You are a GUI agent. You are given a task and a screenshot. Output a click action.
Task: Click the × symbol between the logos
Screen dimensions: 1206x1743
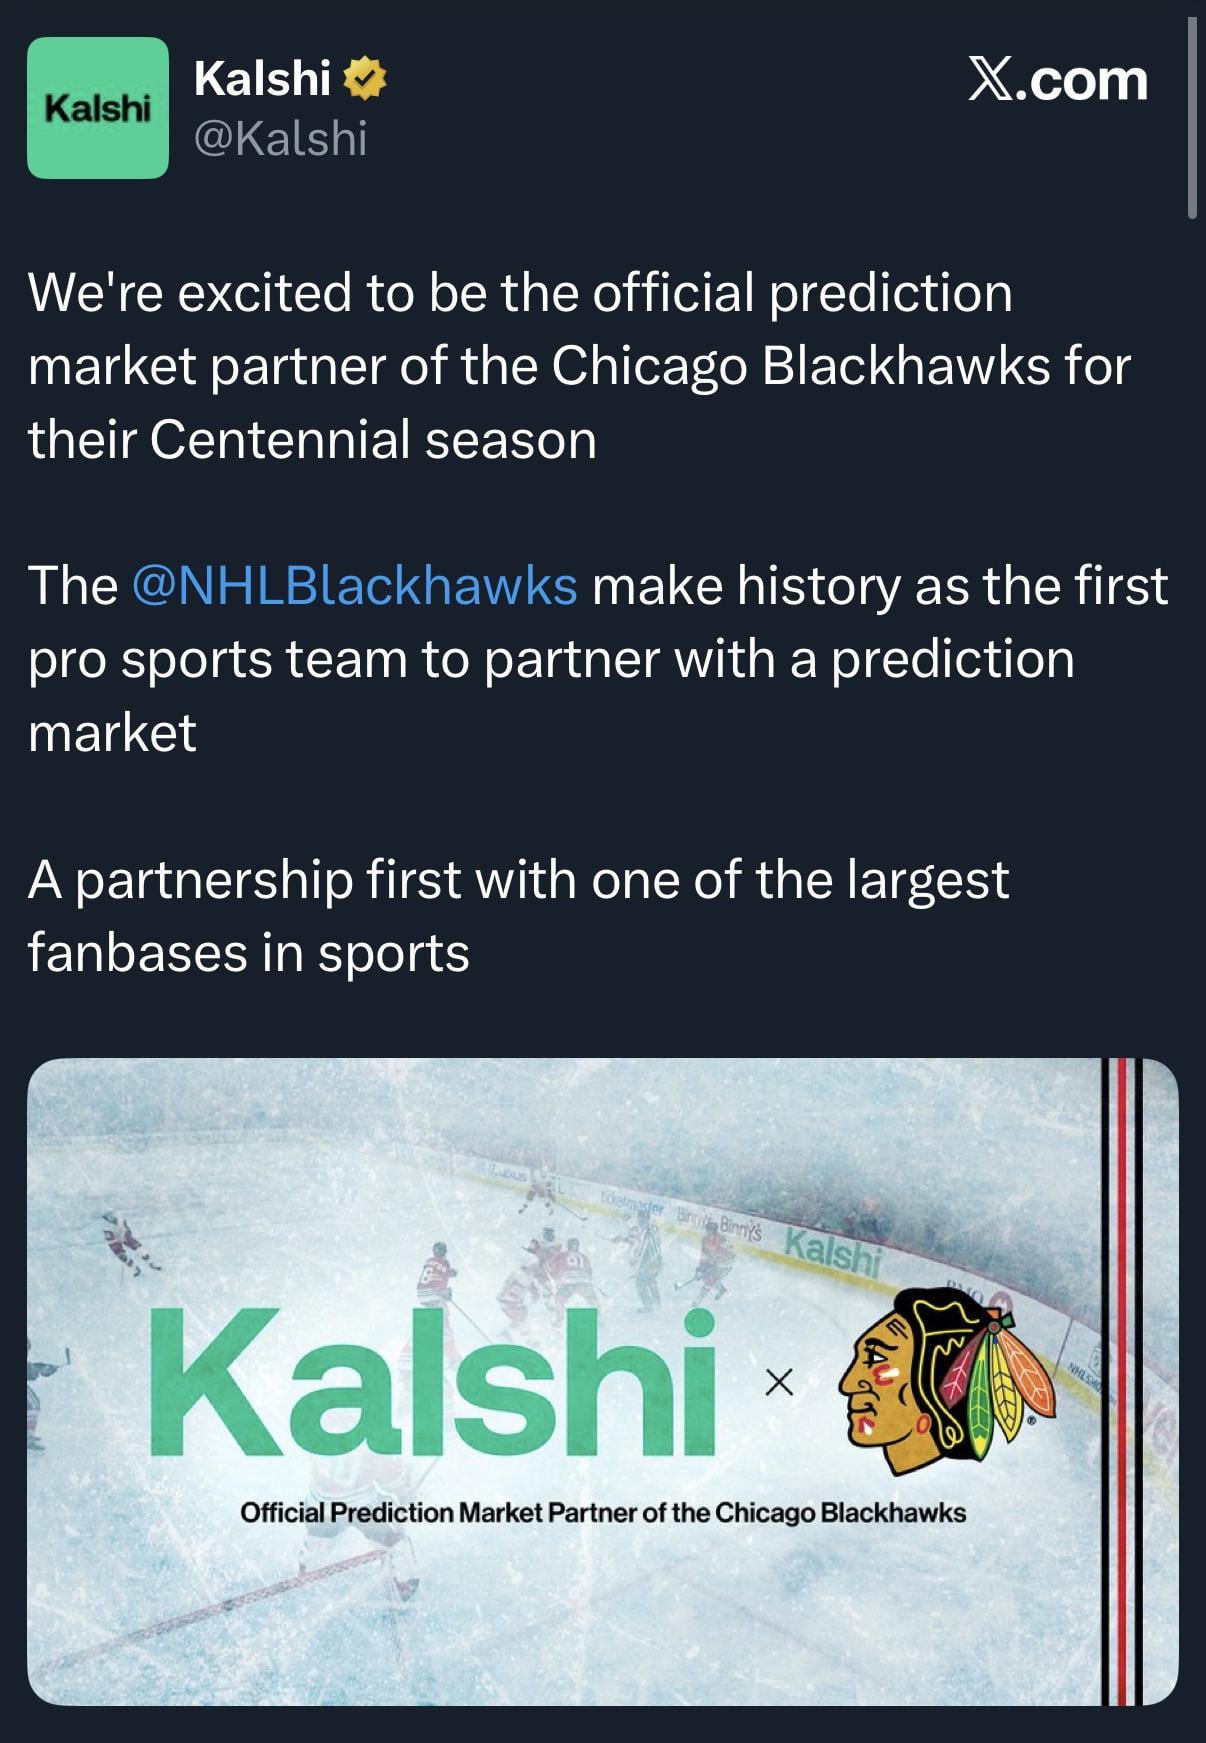[778, 1383]
